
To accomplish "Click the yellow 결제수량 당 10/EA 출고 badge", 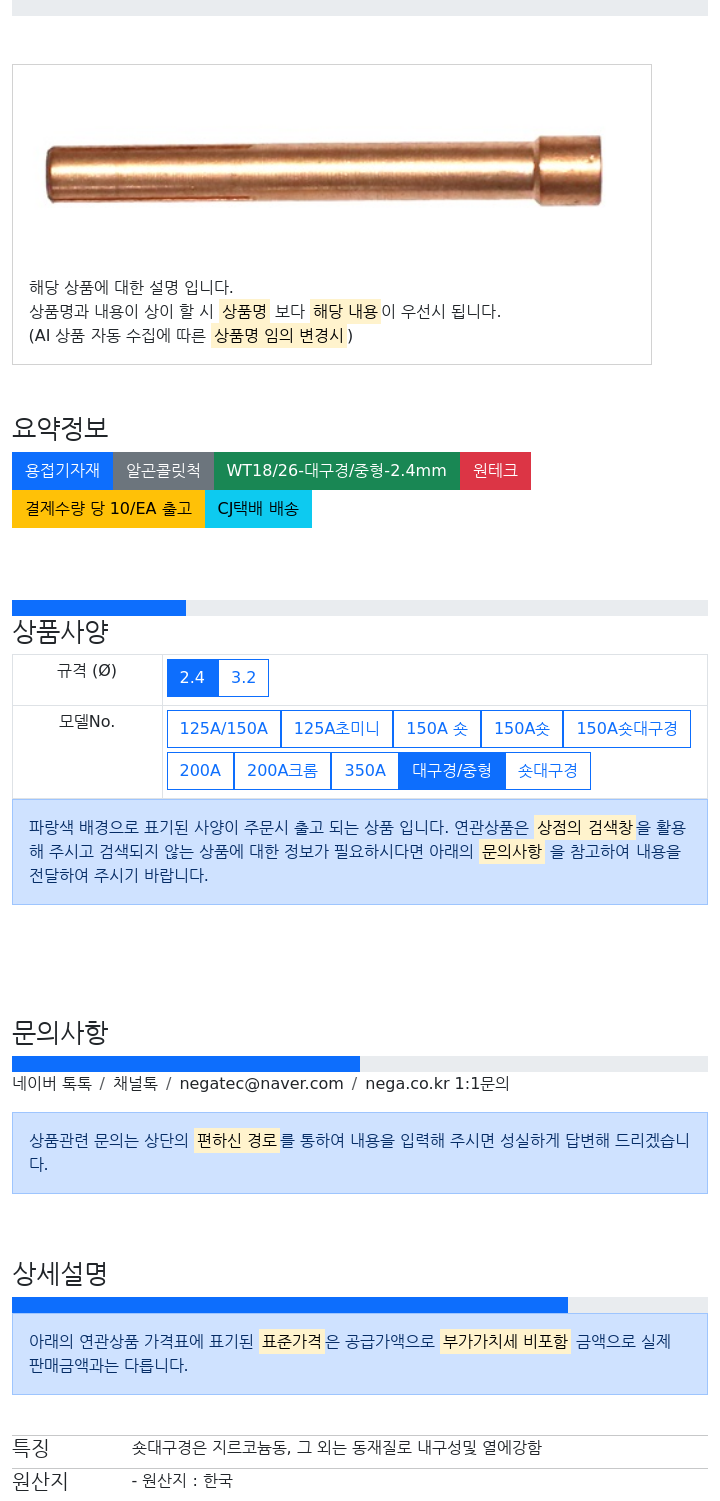I will pyautogui.click(x=108, y=509).
